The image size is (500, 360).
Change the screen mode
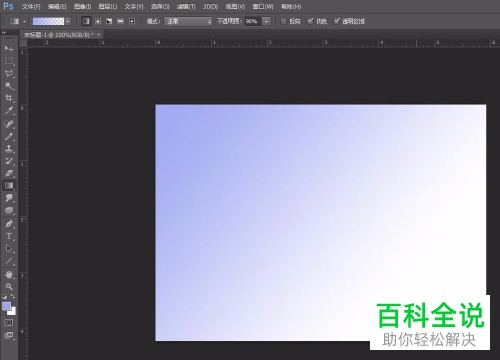coord(9,335)
